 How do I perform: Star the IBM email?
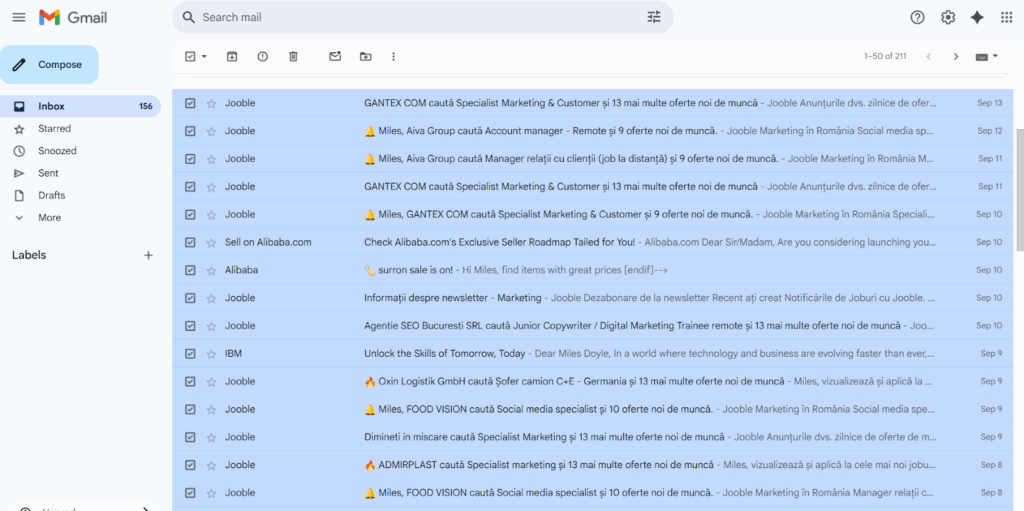tap(211, 354)
